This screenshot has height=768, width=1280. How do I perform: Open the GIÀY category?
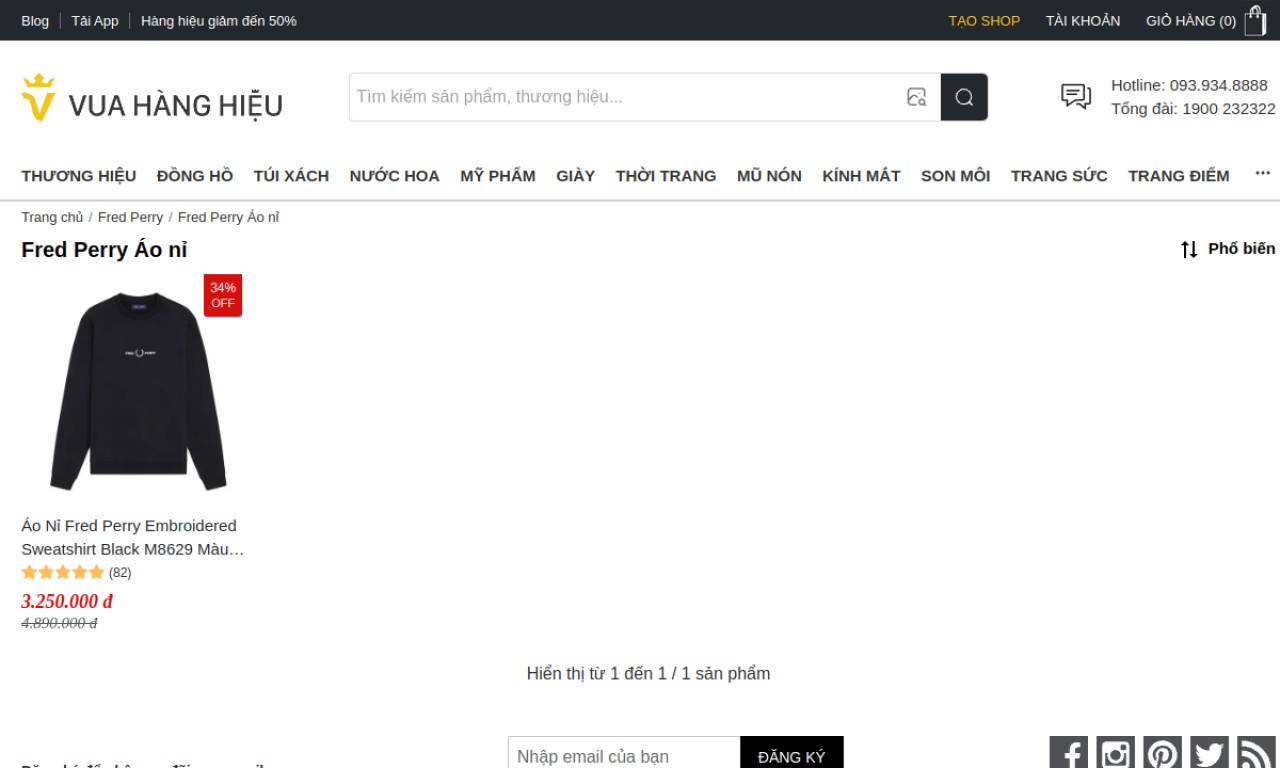coord(576,176)
